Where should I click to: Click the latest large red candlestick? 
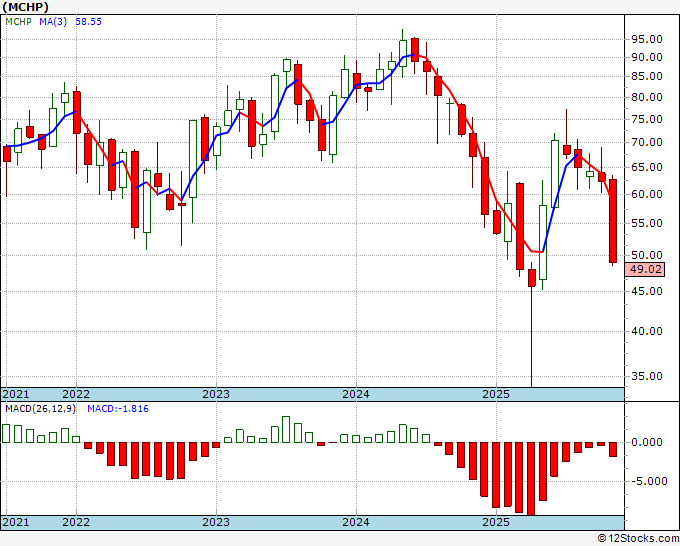(x=613, y=221)
